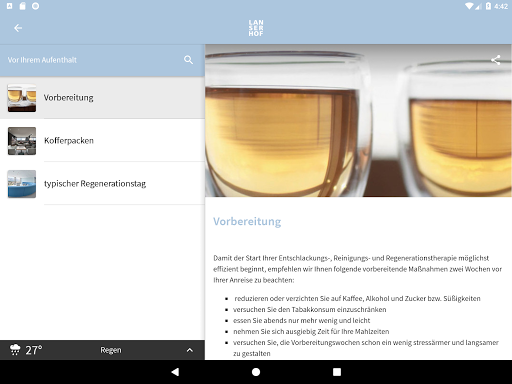Viewport: 512px width, 384px height.
Task: Tap the bullet about Tabakkonsum einzuschränken
Action: point(310,310)
